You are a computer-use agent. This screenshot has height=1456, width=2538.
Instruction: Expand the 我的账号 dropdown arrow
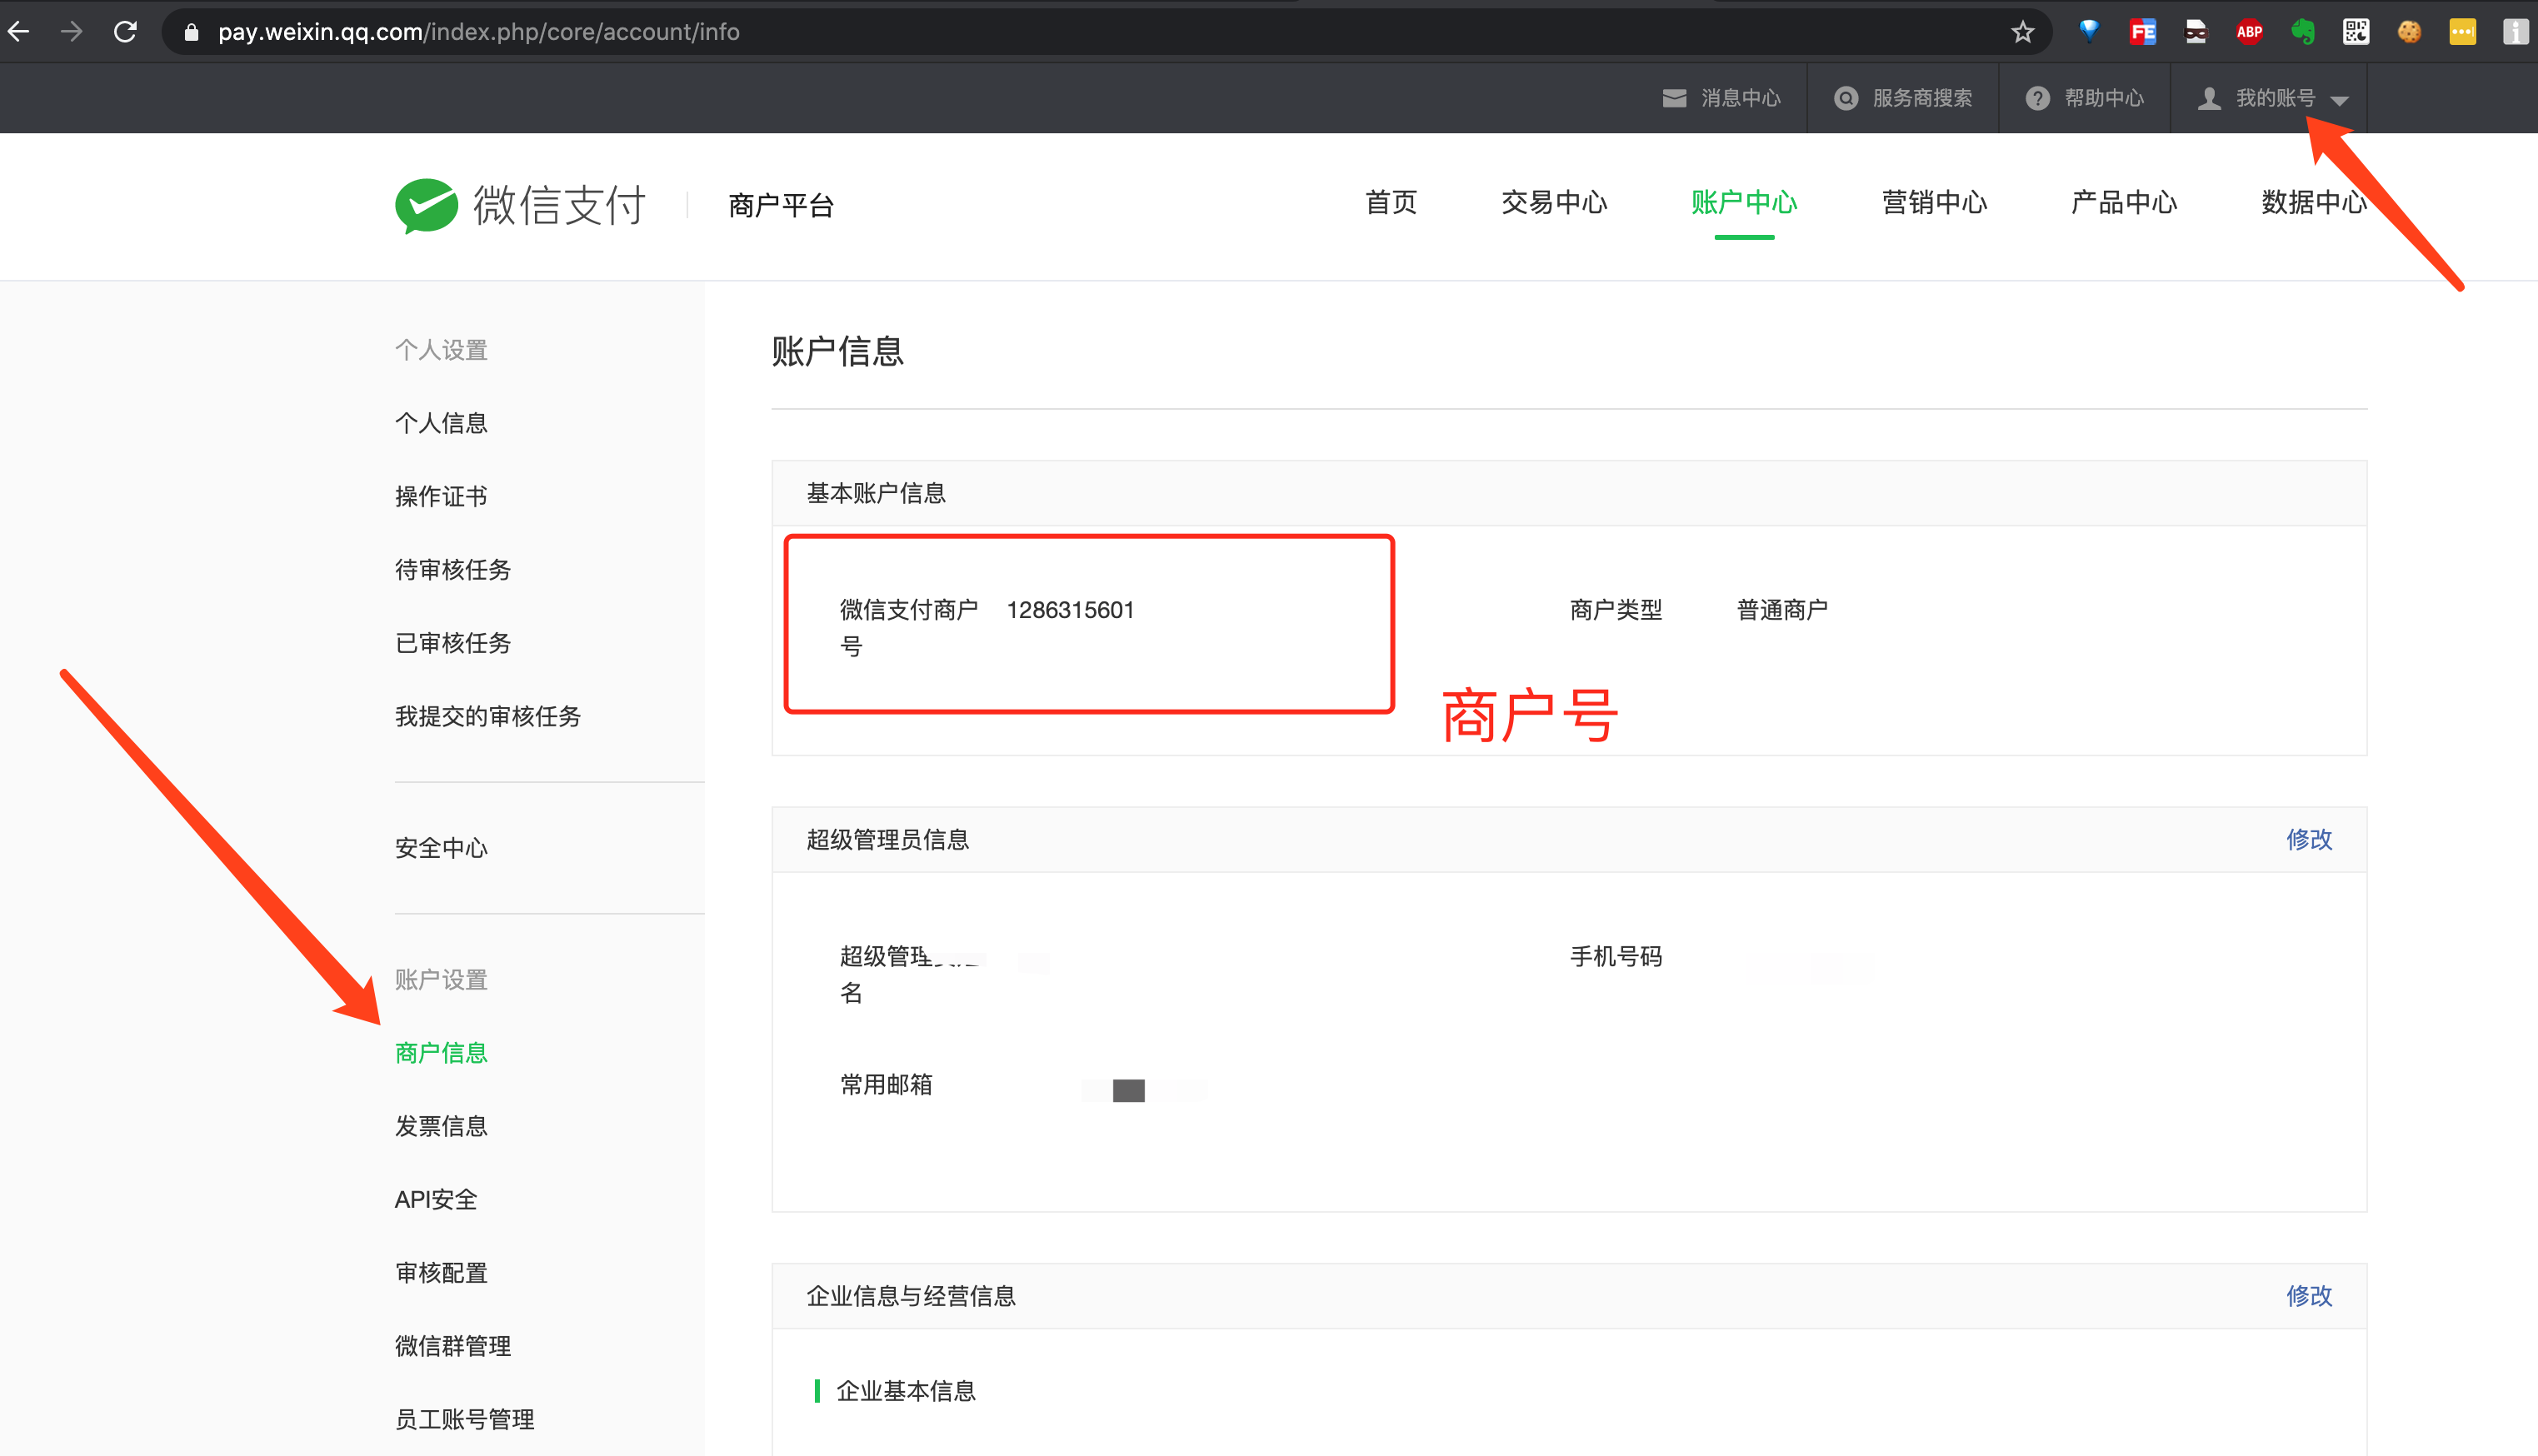coord(2339,100)
